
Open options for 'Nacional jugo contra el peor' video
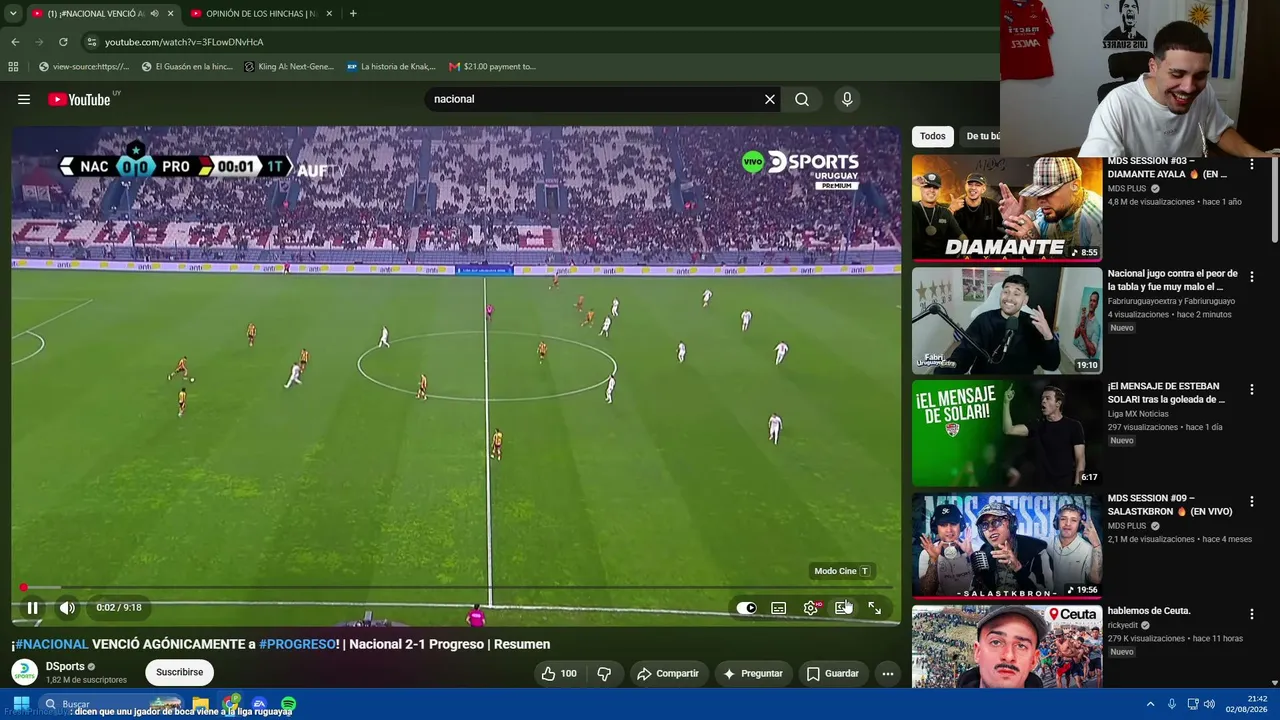tap(1251, 276)
